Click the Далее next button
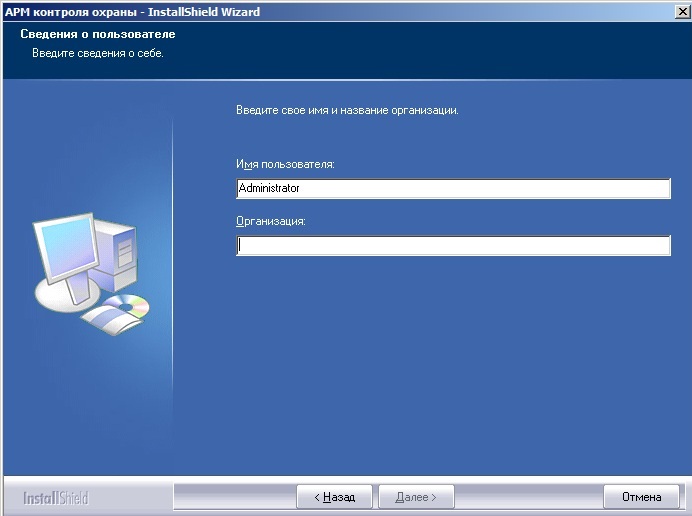Screen dimensions: 692x516 416,497
